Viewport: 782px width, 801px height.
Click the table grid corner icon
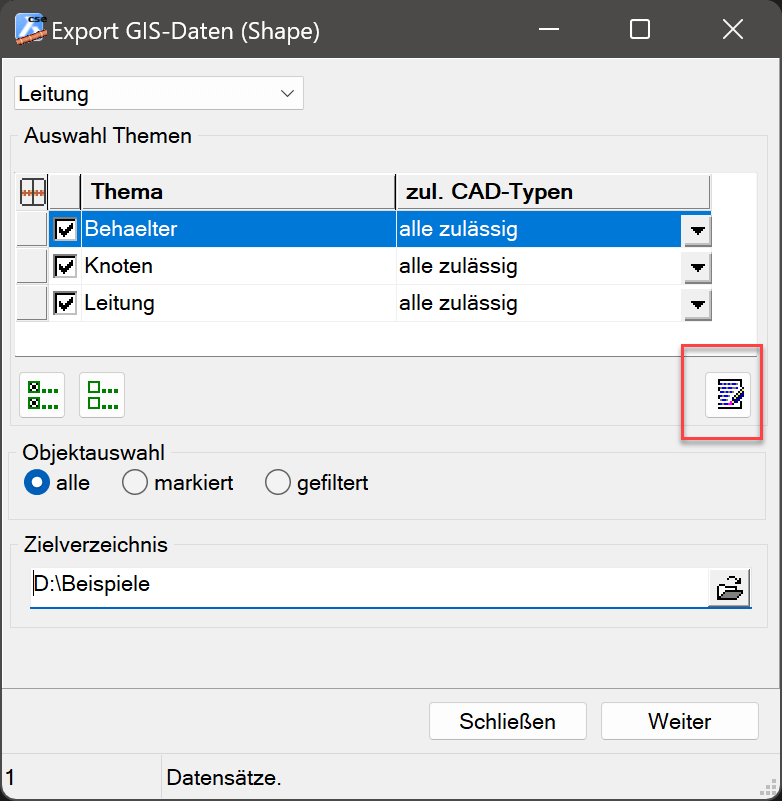pos(33,192)
